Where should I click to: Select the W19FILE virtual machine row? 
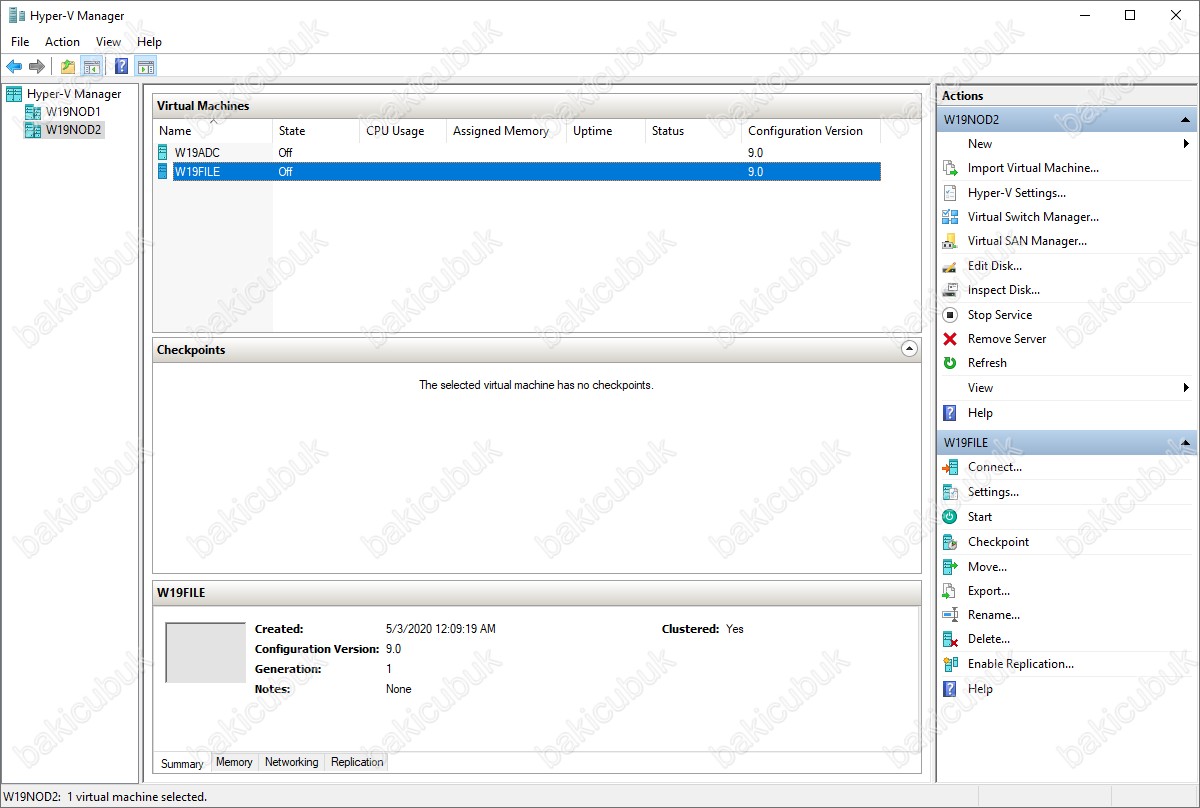tap(517, 172)
